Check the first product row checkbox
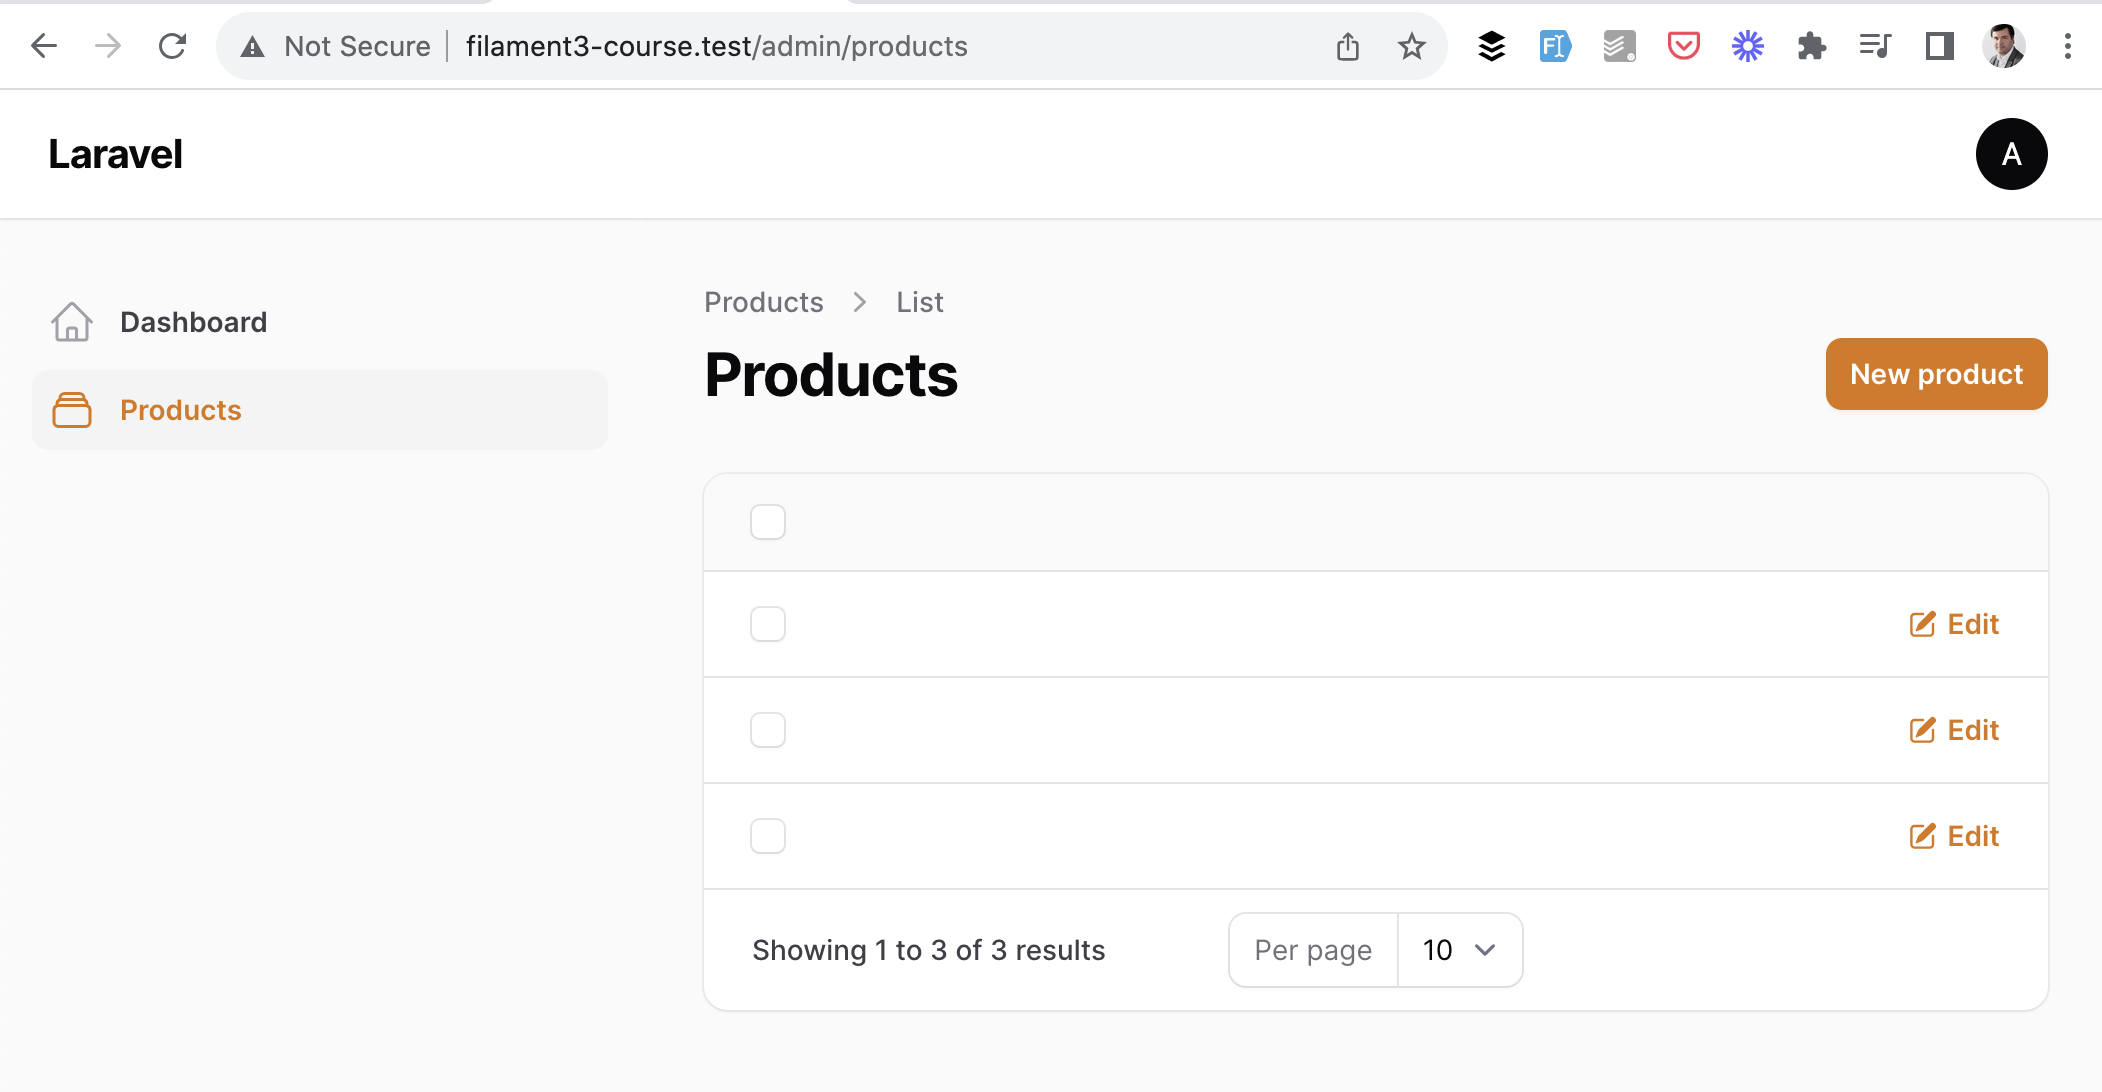 pos(768,624)
